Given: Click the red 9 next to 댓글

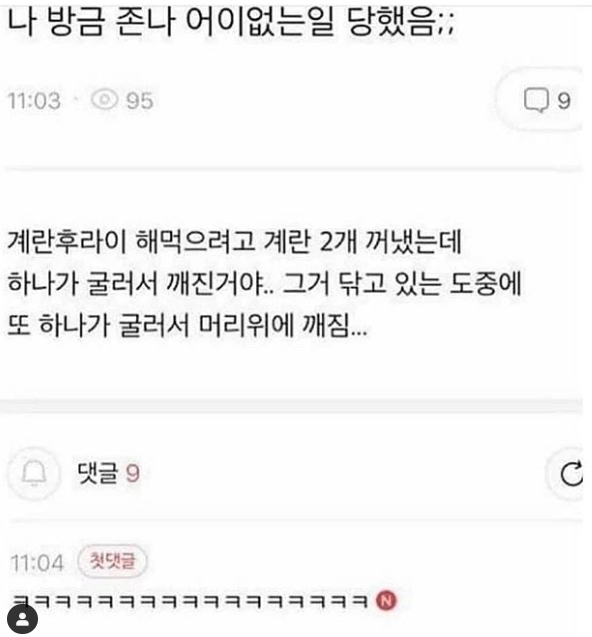Looking at the screenshot, I should point(132,474).
